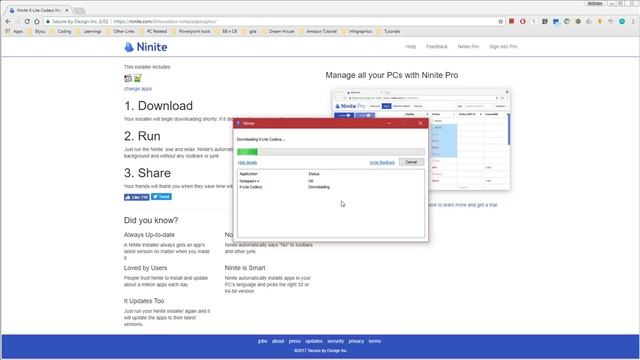Open the PC Related bookmarks folder
Screen dimensions: 640x360
coord(153,31)
